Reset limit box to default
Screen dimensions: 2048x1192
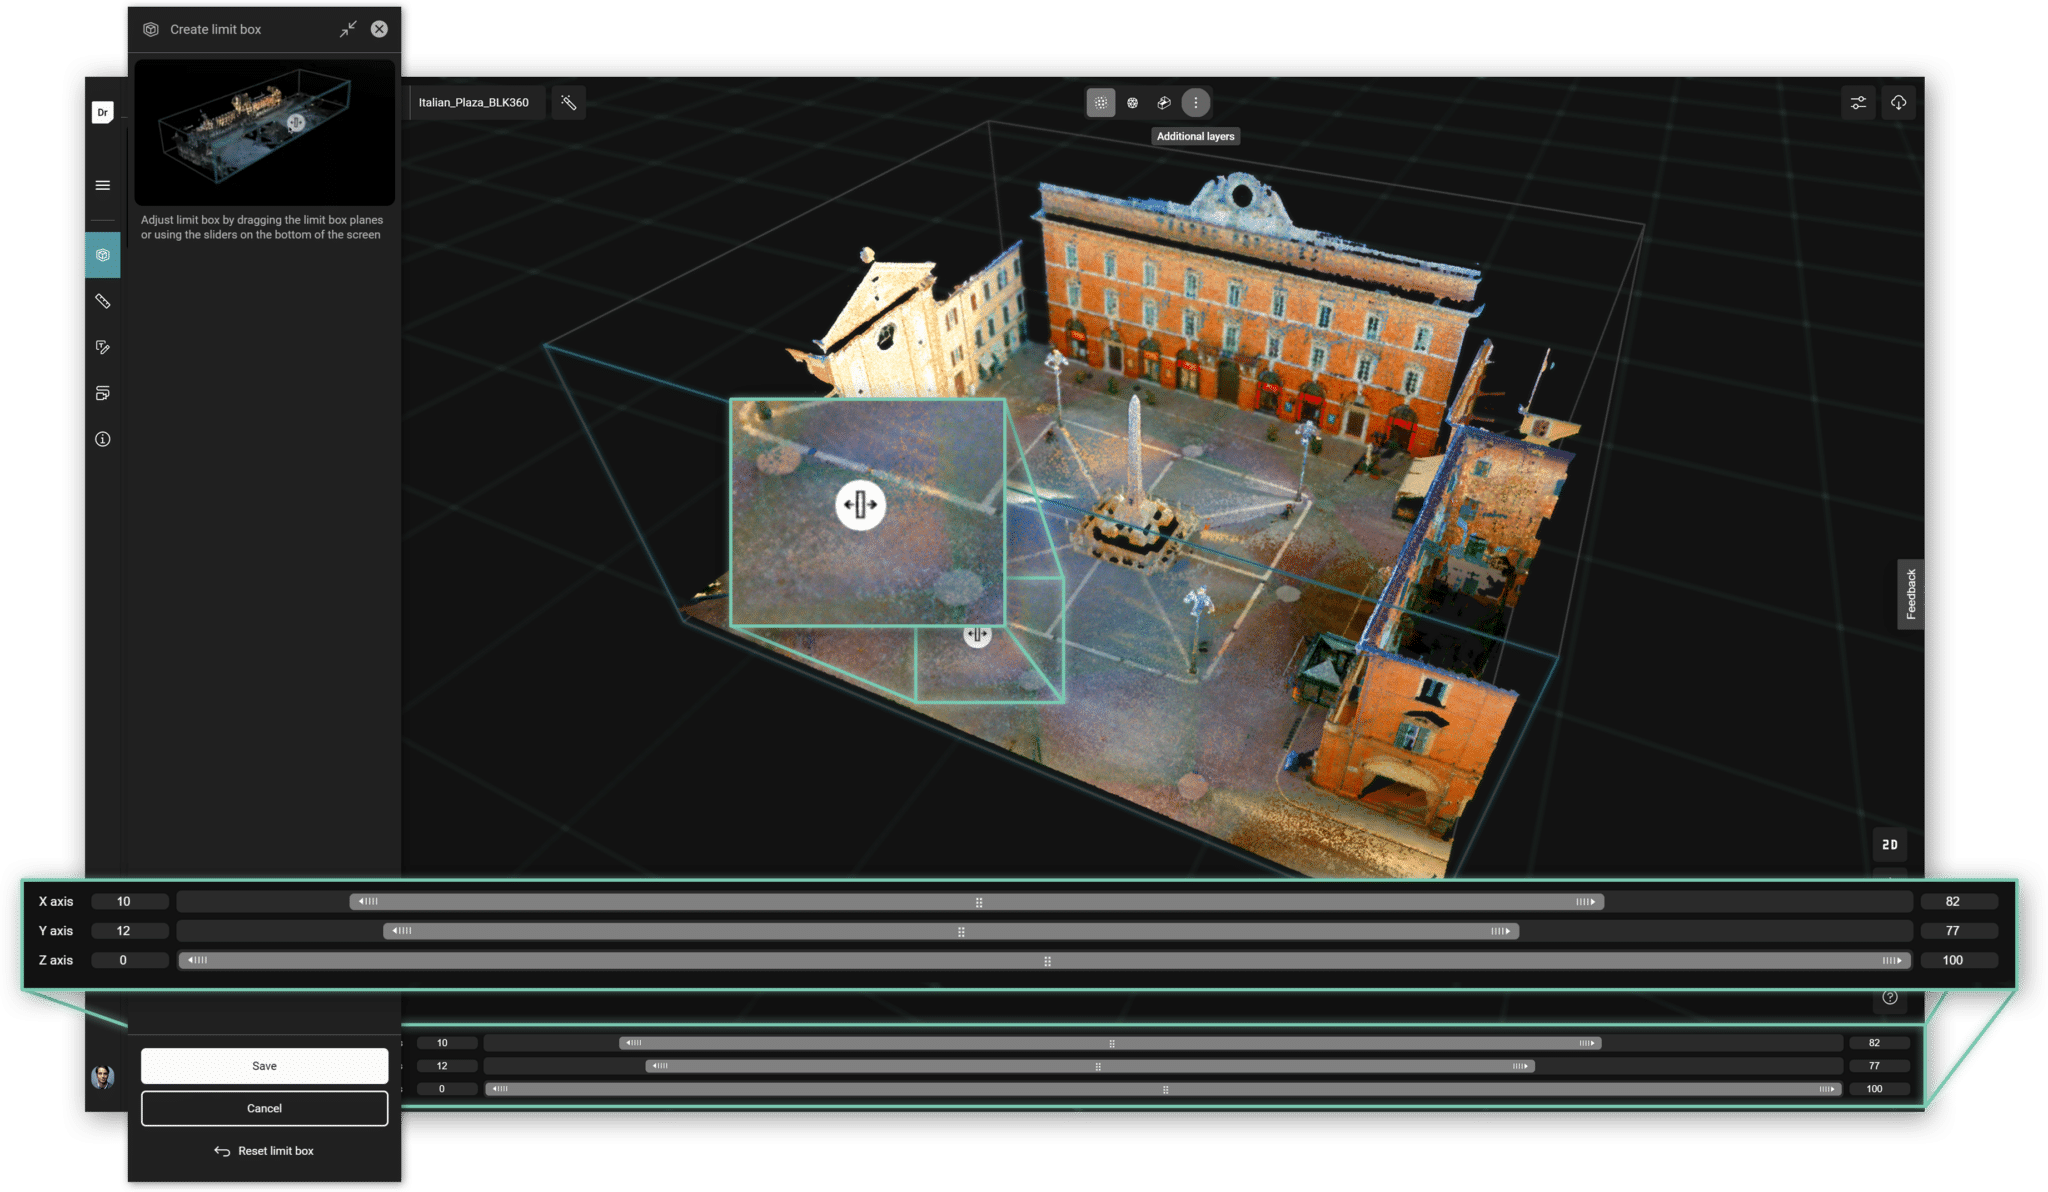pos(263,1150)
